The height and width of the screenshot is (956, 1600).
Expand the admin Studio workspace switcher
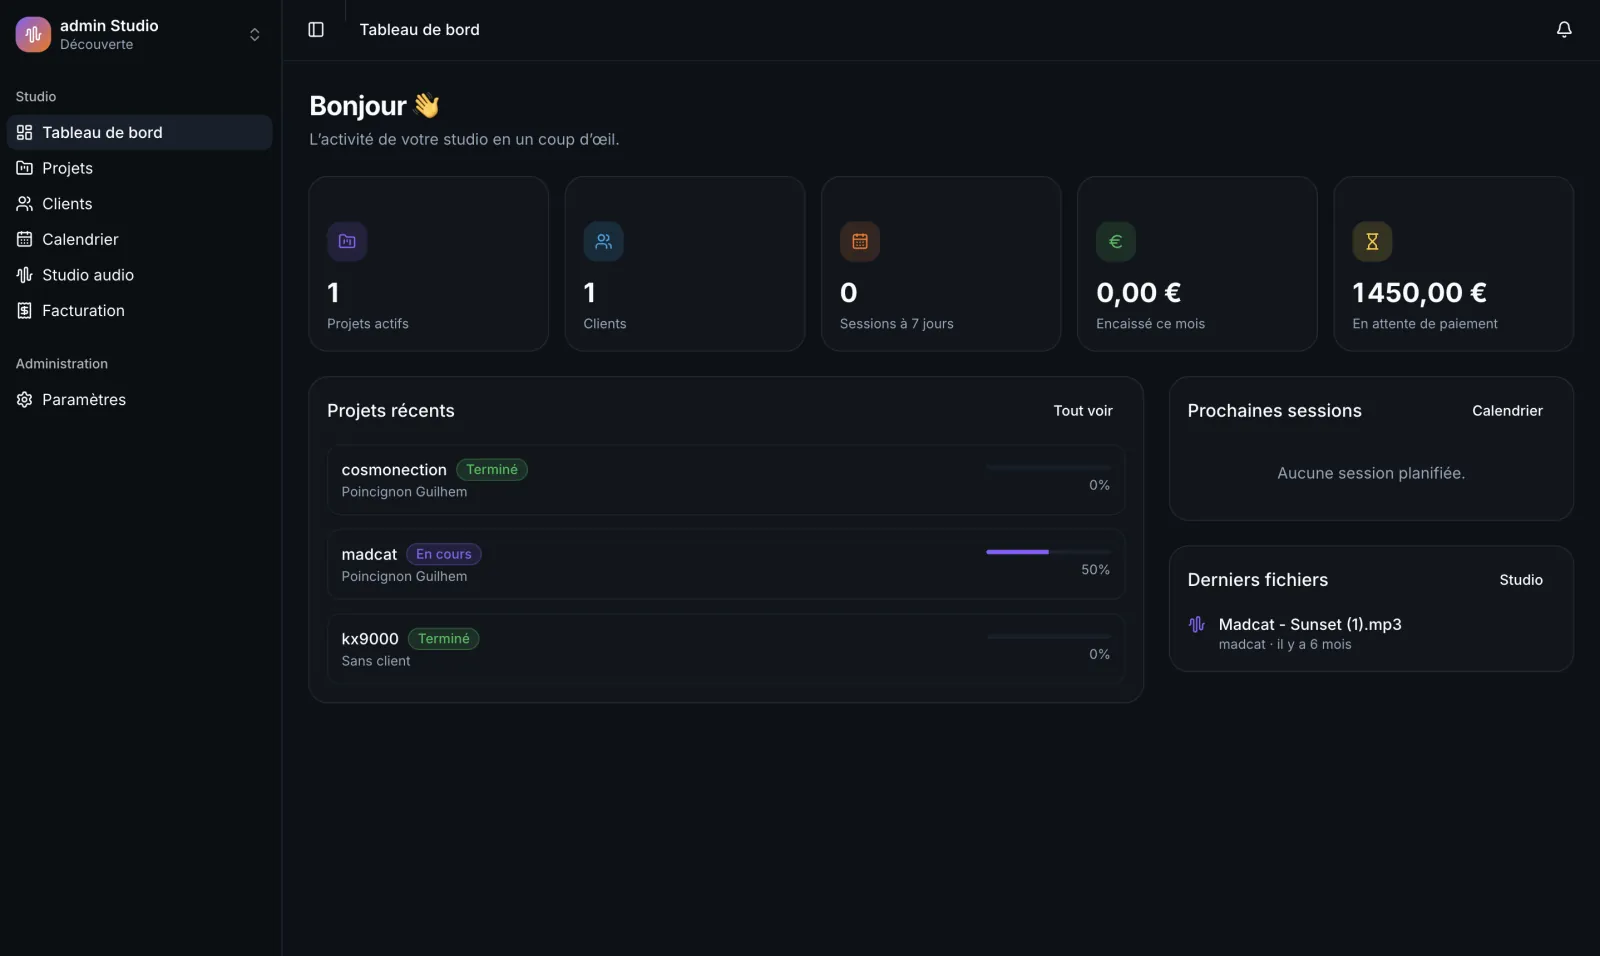click(x=254, y=35)
